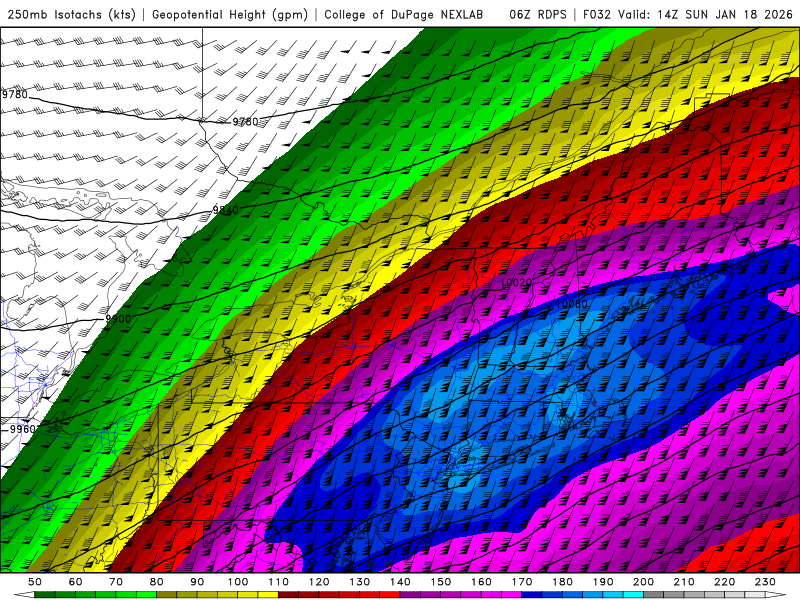800x600 pixels.
Task: Click the 10080 height contour label
Action: click(571, 304)
